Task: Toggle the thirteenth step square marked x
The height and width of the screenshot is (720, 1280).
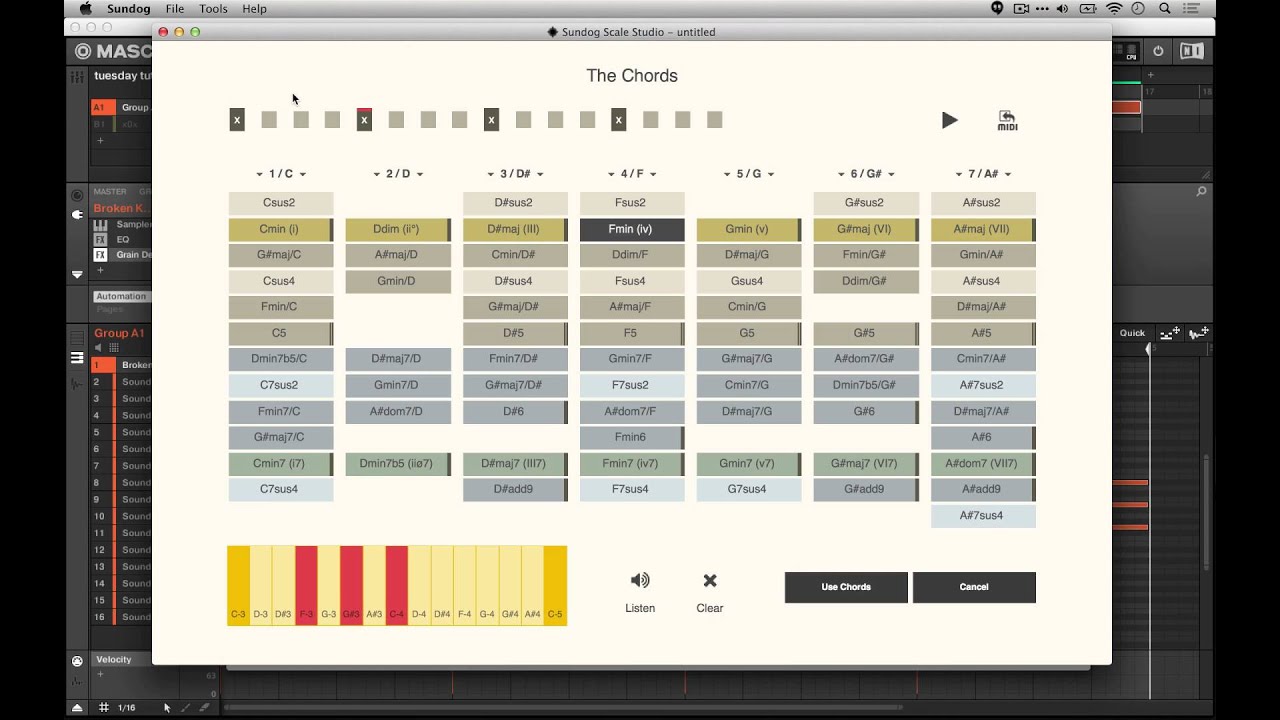Action: [x=619, y=120]
